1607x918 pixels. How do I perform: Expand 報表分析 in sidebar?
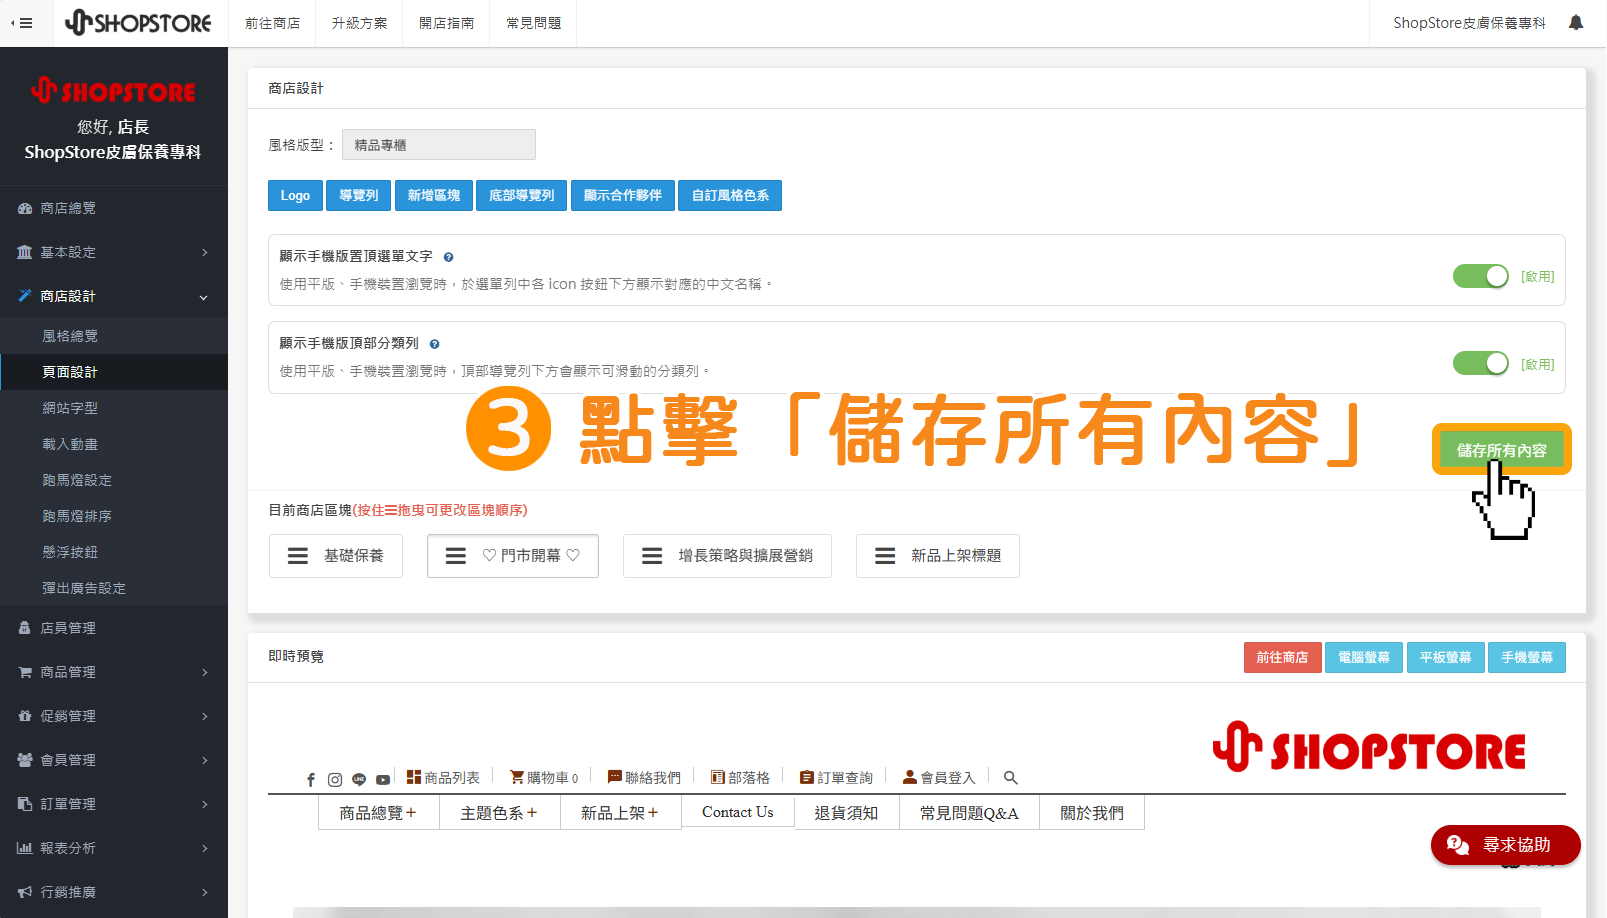[x=114, y=848]
